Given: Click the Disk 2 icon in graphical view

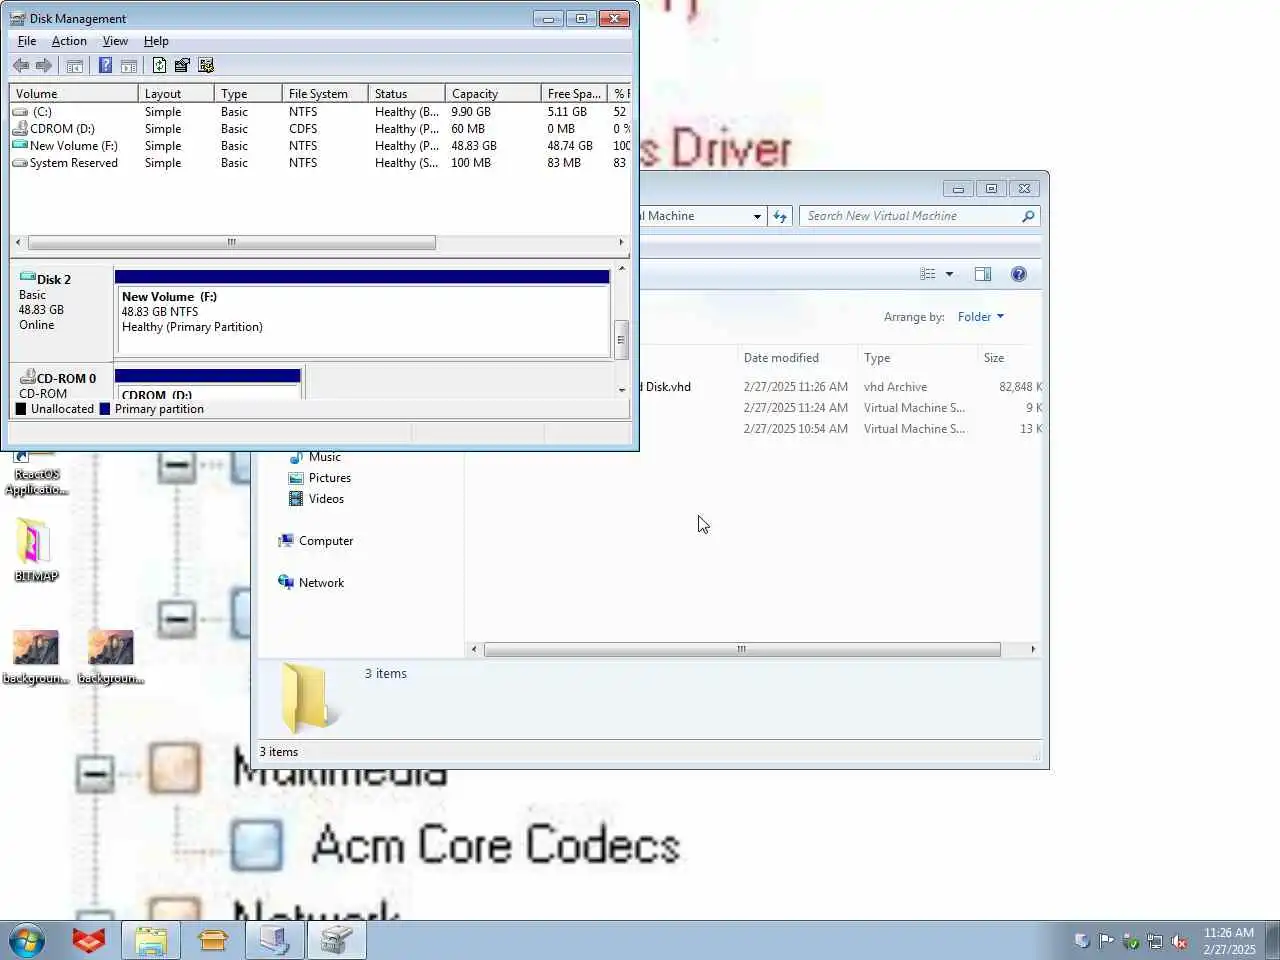Looking at the screenshot, I should pyautogui.click(x=28, y=277).
